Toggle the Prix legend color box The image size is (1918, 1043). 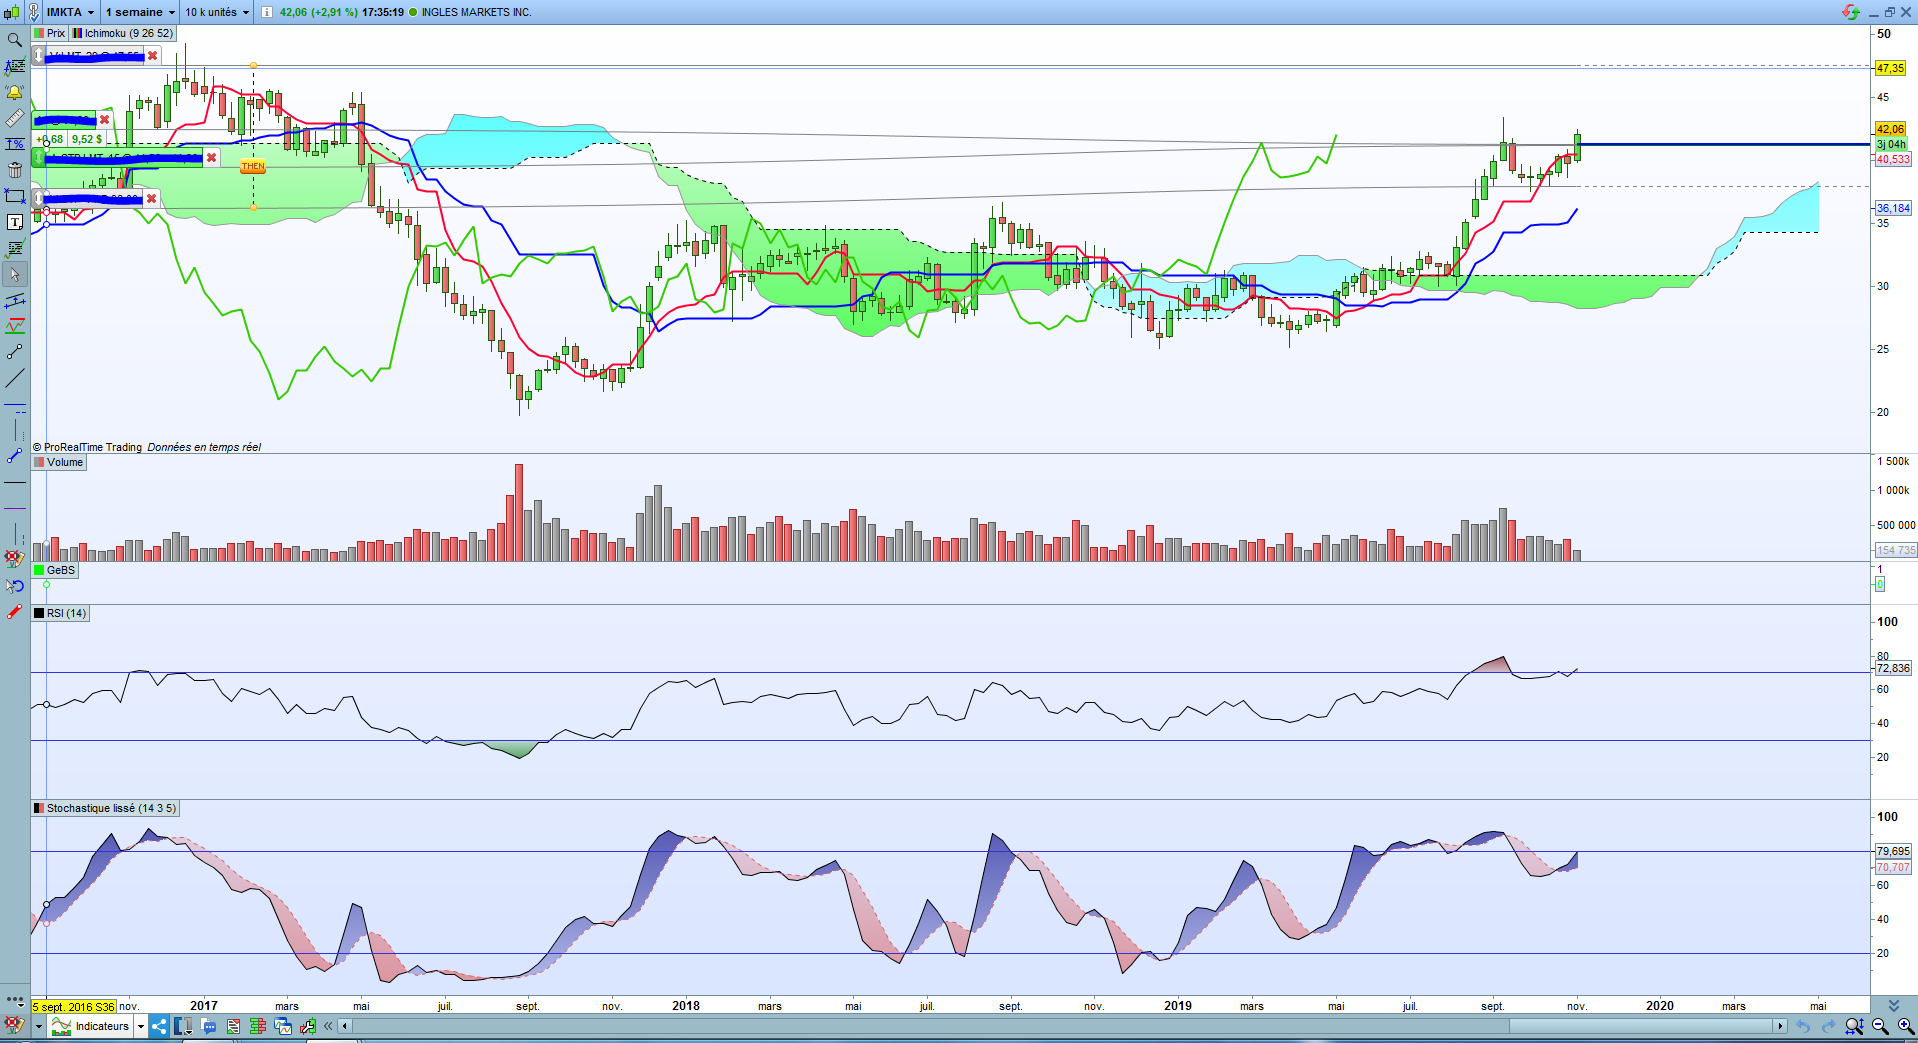tap(39, 33)
